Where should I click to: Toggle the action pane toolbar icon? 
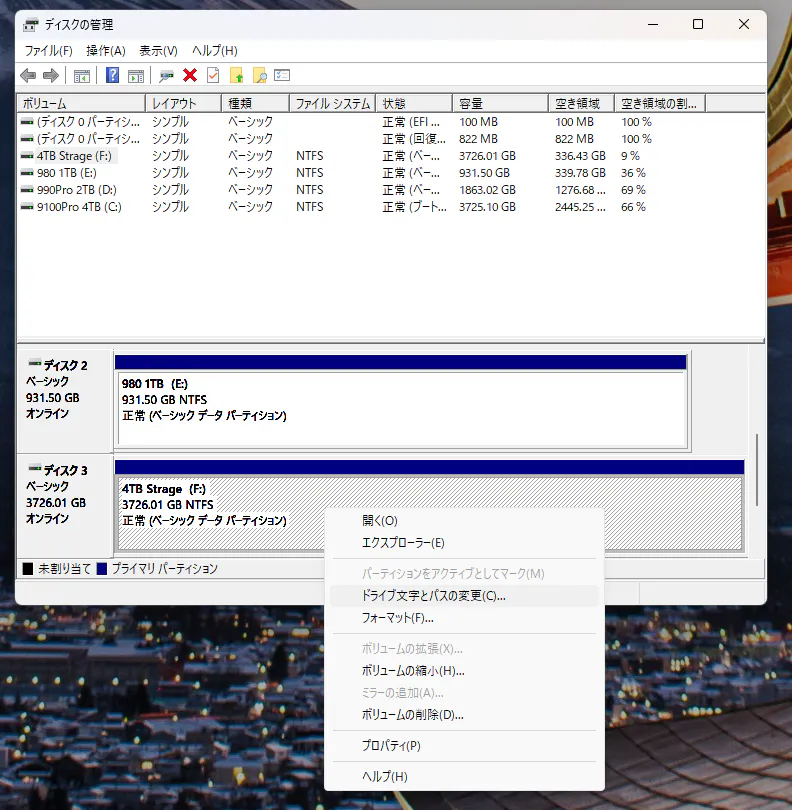[x=136, y=76]
